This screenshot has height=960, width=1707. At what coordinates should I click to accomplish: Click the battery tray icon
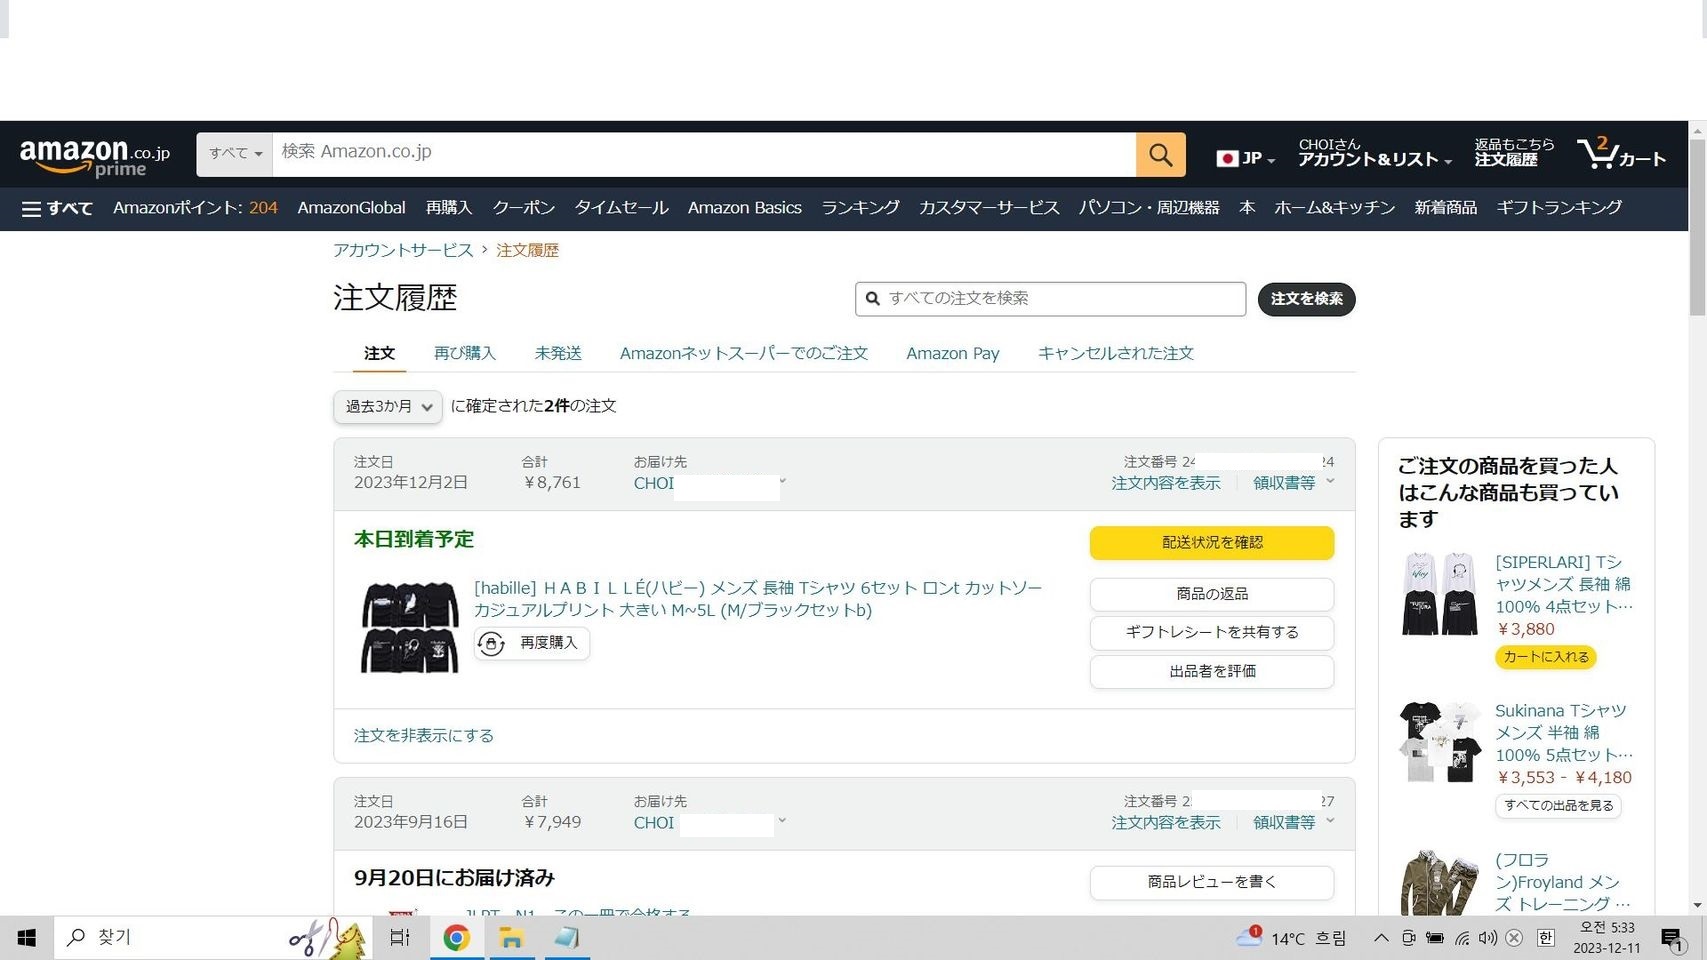tap(1435, 938)
